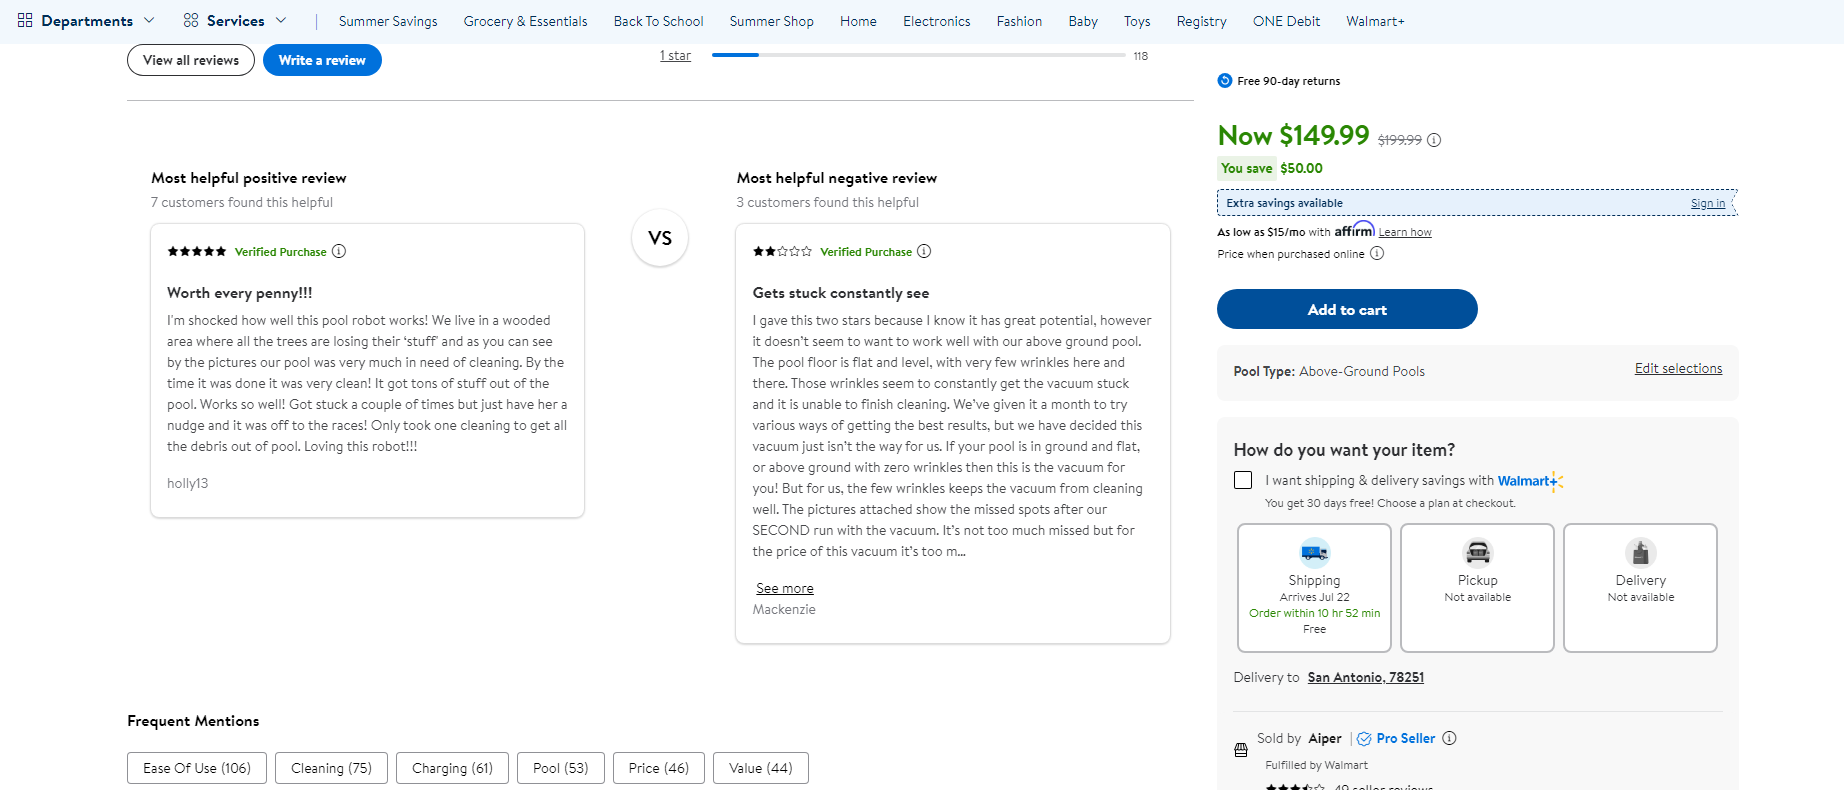
Task: Filter by Price (46) mention
Action: tap(659, 768)
